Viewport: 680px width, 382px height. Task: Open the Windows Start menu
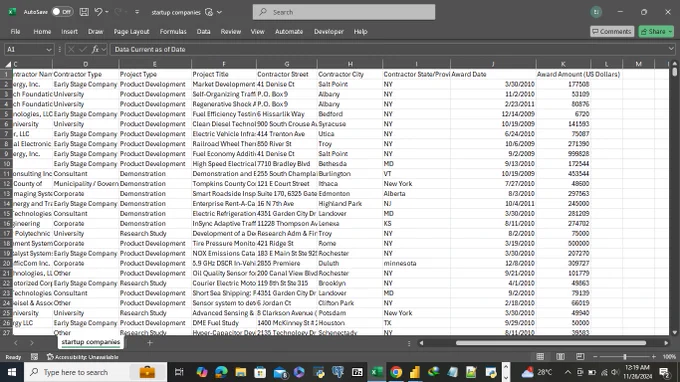12,372
